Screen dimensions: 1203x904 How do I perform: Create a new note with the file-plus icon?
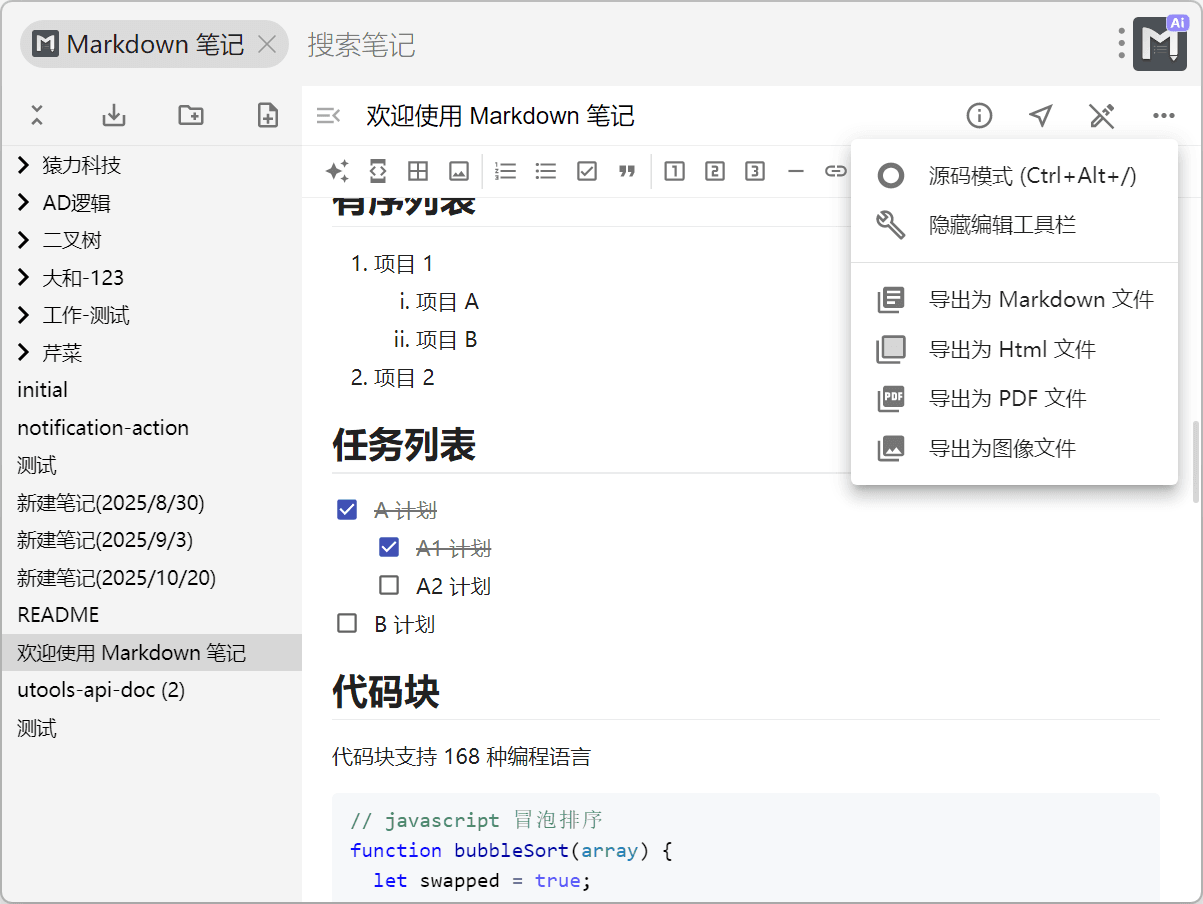[268, 115]
